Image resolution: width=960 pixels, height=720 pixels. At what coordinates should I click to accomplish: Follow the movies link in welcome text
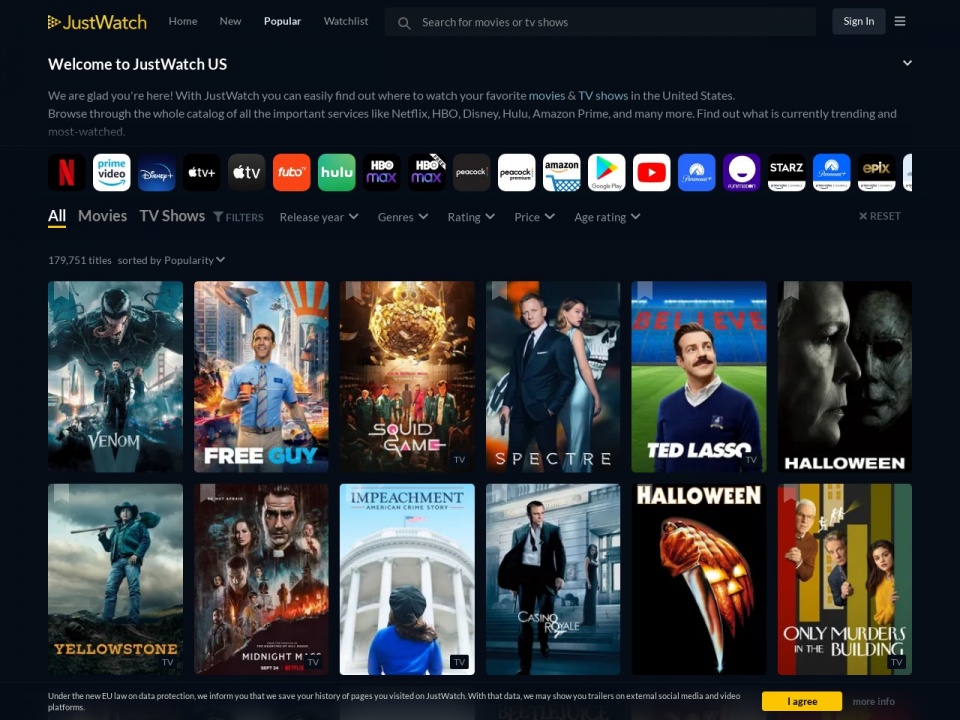pos(547,96)
